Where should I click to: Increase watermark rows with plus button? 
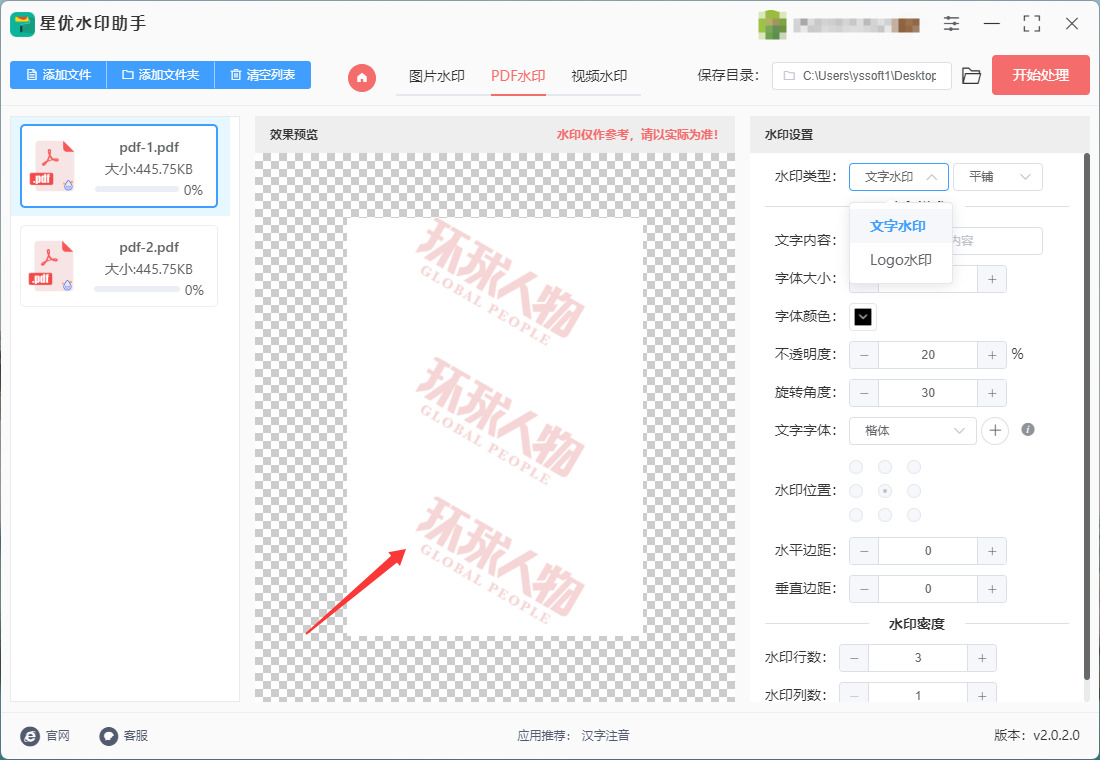point(982,658)
